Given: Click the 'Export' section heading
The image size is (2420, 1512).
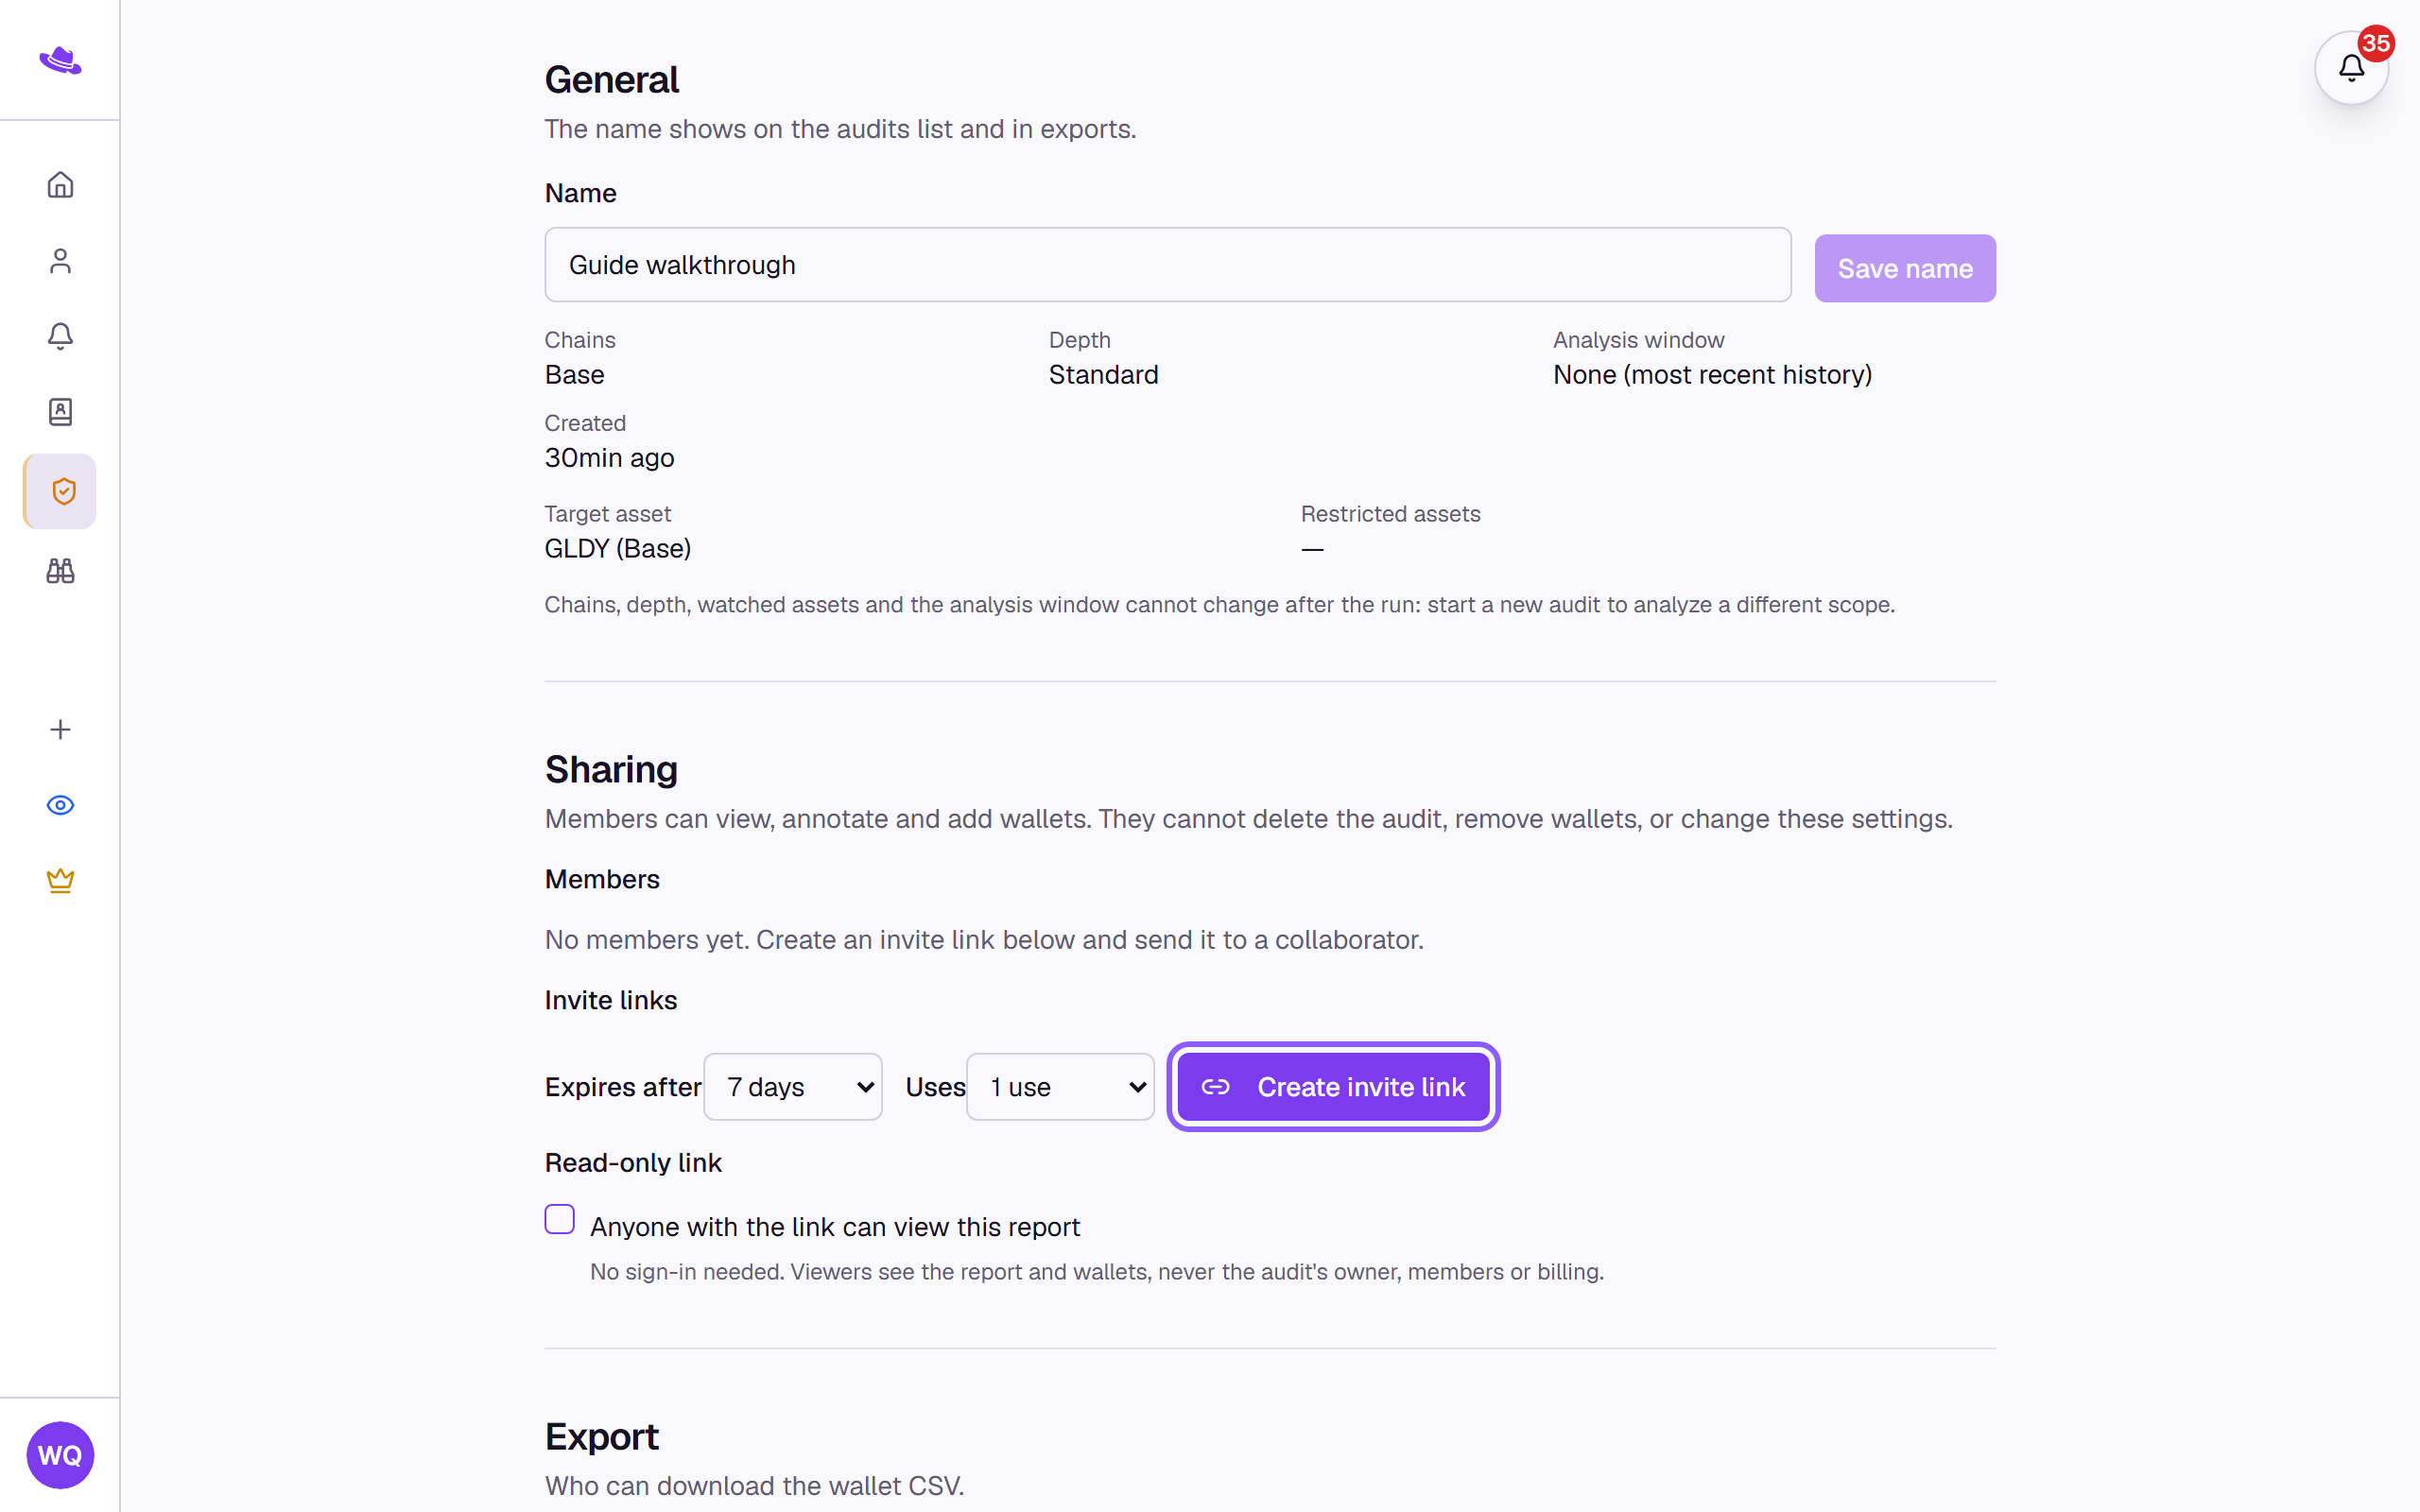Looking at the screenshot, I should (x=601, y=1436).
